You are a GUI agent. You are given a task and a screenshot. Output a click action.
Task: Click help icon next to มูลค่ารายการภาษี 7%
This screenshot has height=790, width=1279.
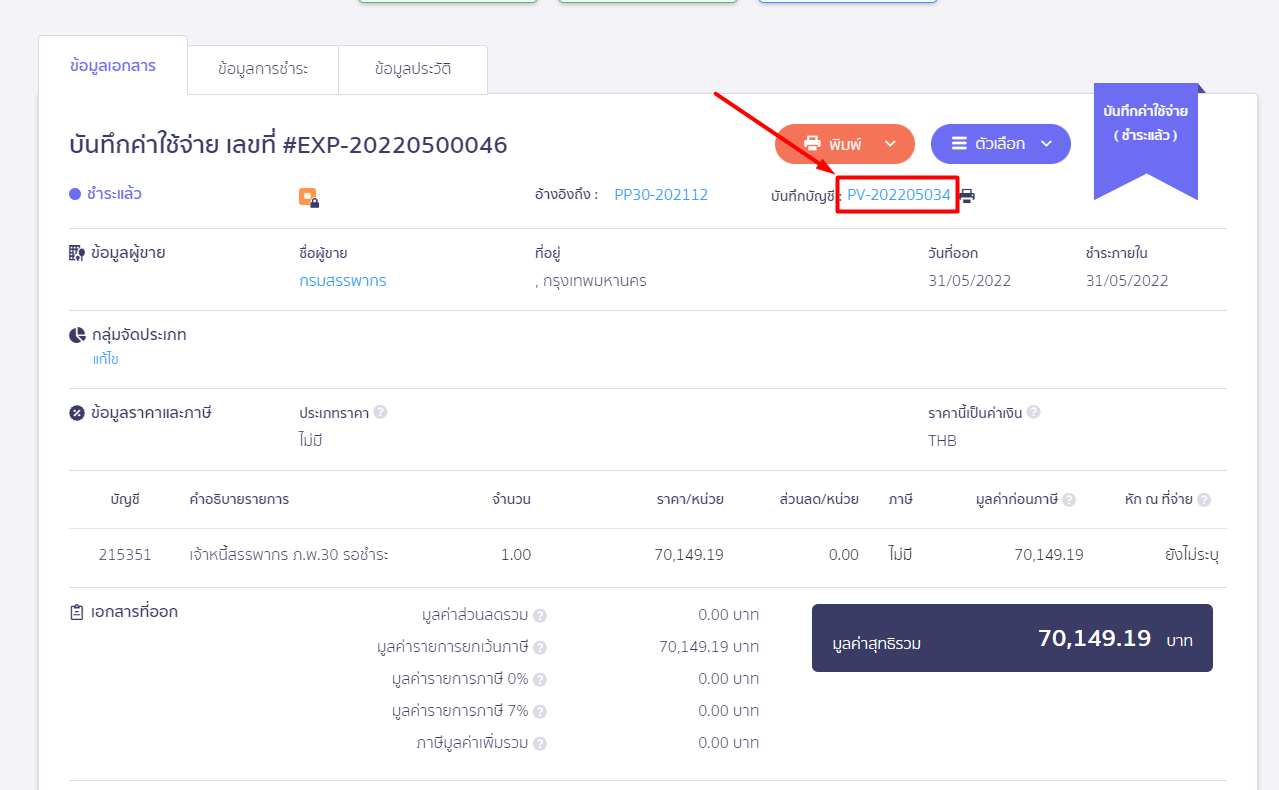[540, 712]
